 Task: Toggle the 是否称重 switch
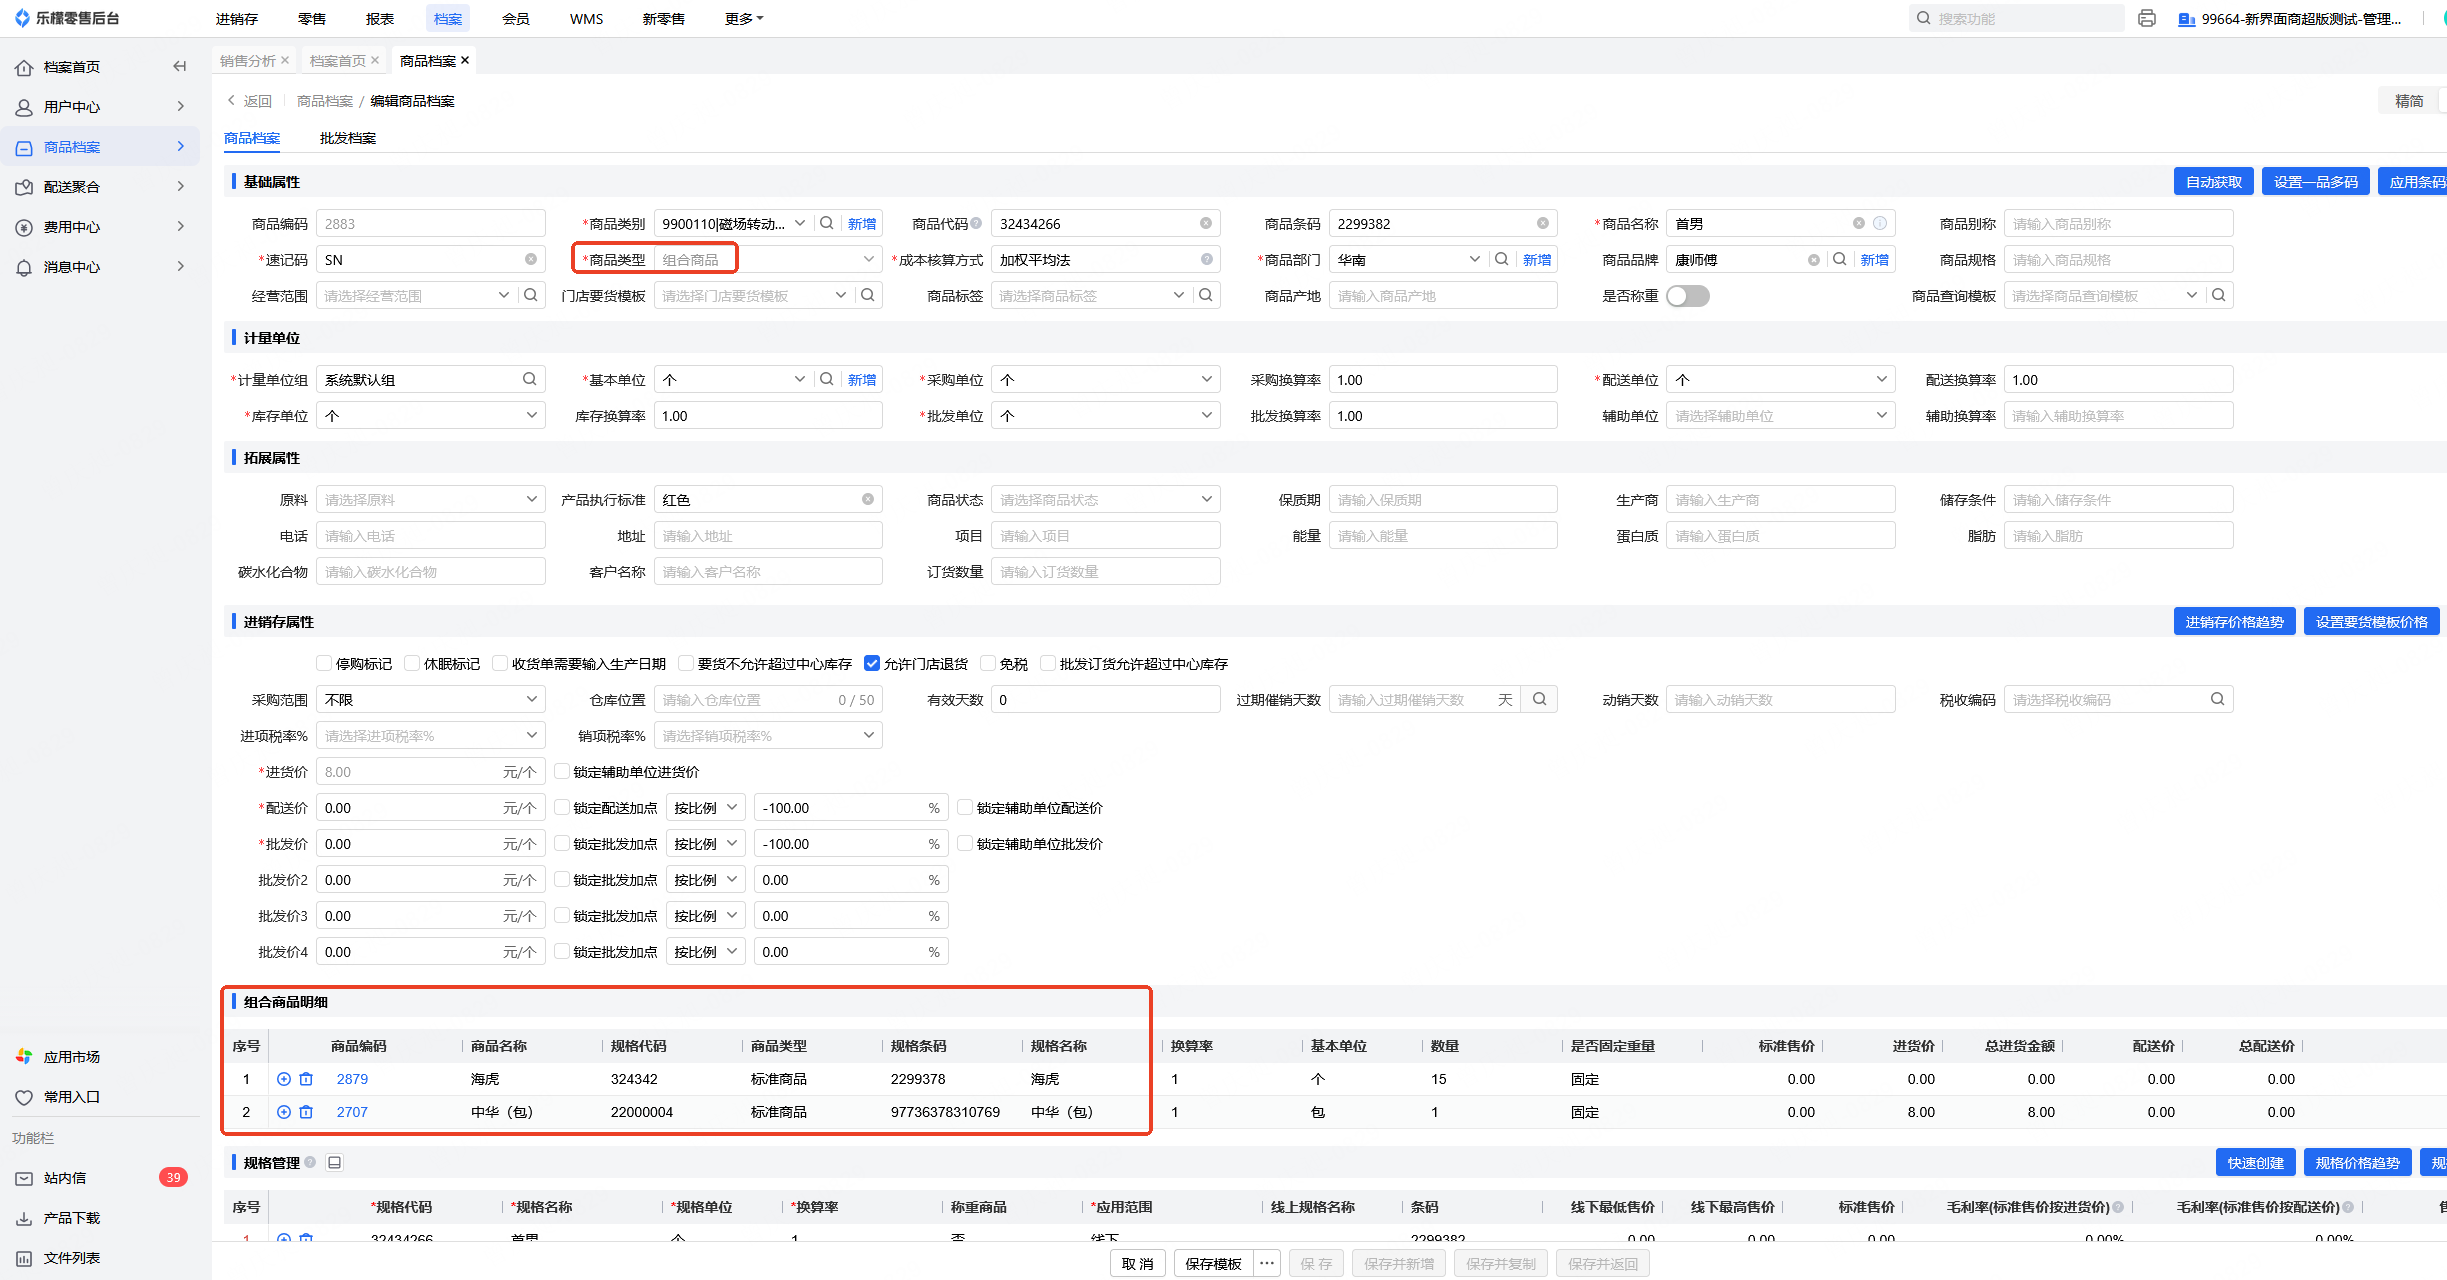(1687, 296)
